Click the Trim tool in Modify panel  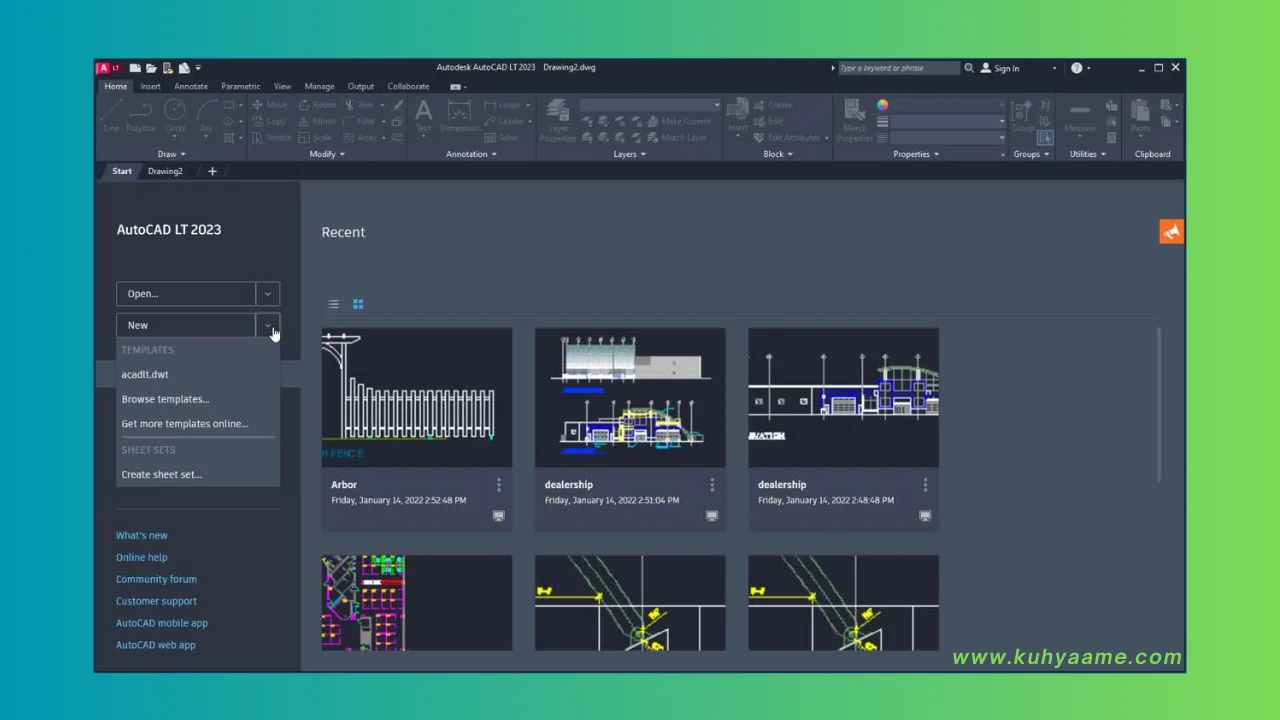coord(358,105)
